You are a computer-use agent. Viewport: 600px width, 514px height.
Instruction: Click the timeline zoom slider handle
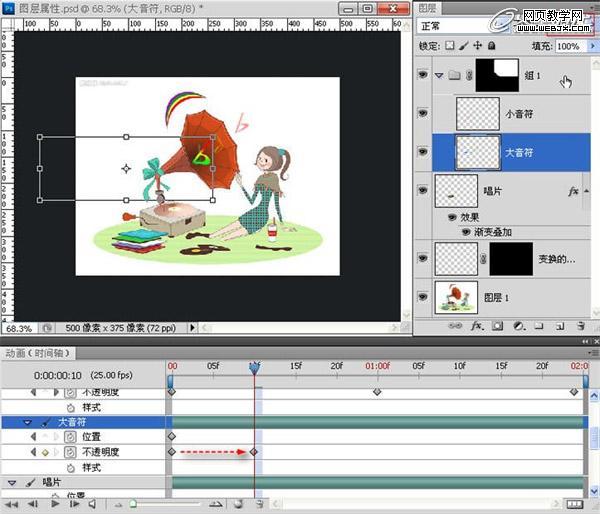click(132, 505)
